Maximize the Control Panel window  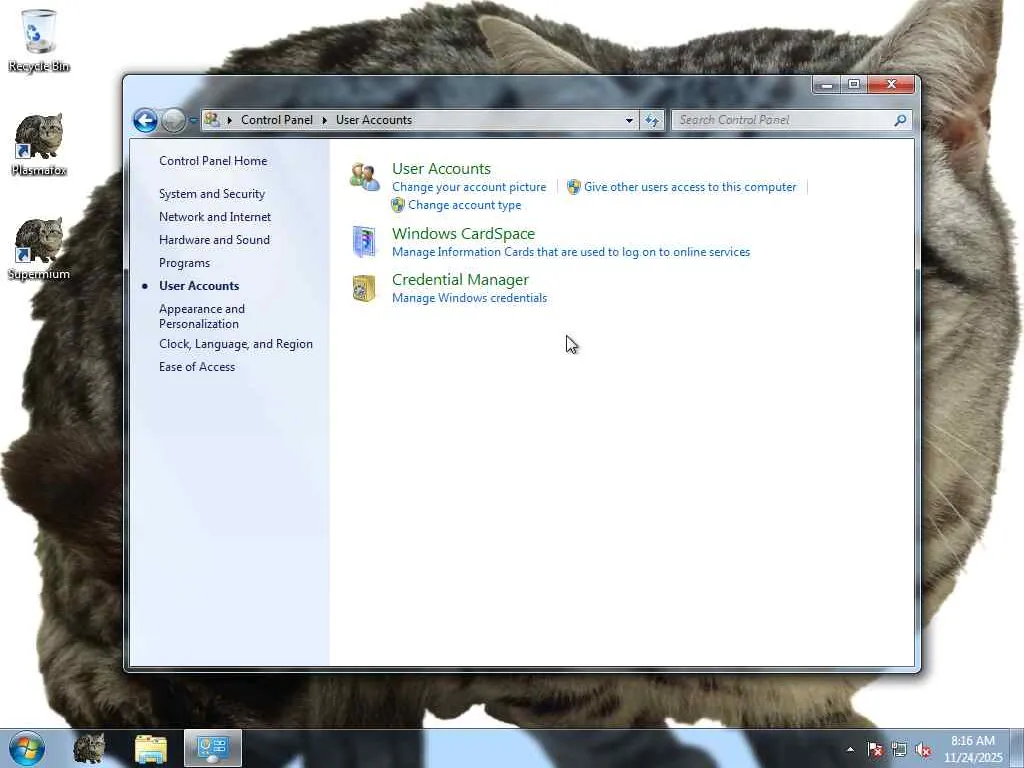pos(854,85)
